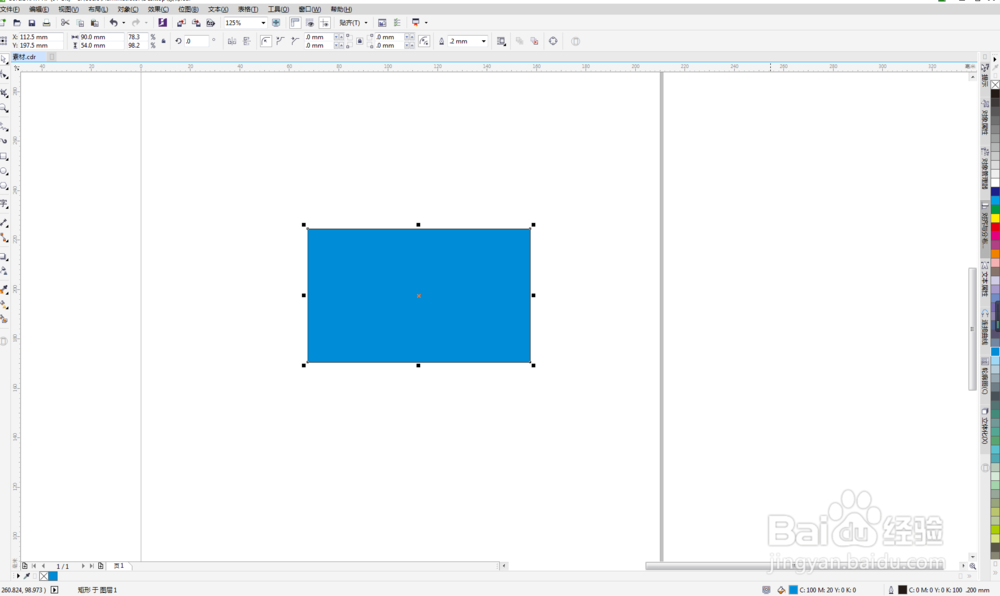Select the Page 1 tab
The image size is (1000, 596).
pos(119,566)
